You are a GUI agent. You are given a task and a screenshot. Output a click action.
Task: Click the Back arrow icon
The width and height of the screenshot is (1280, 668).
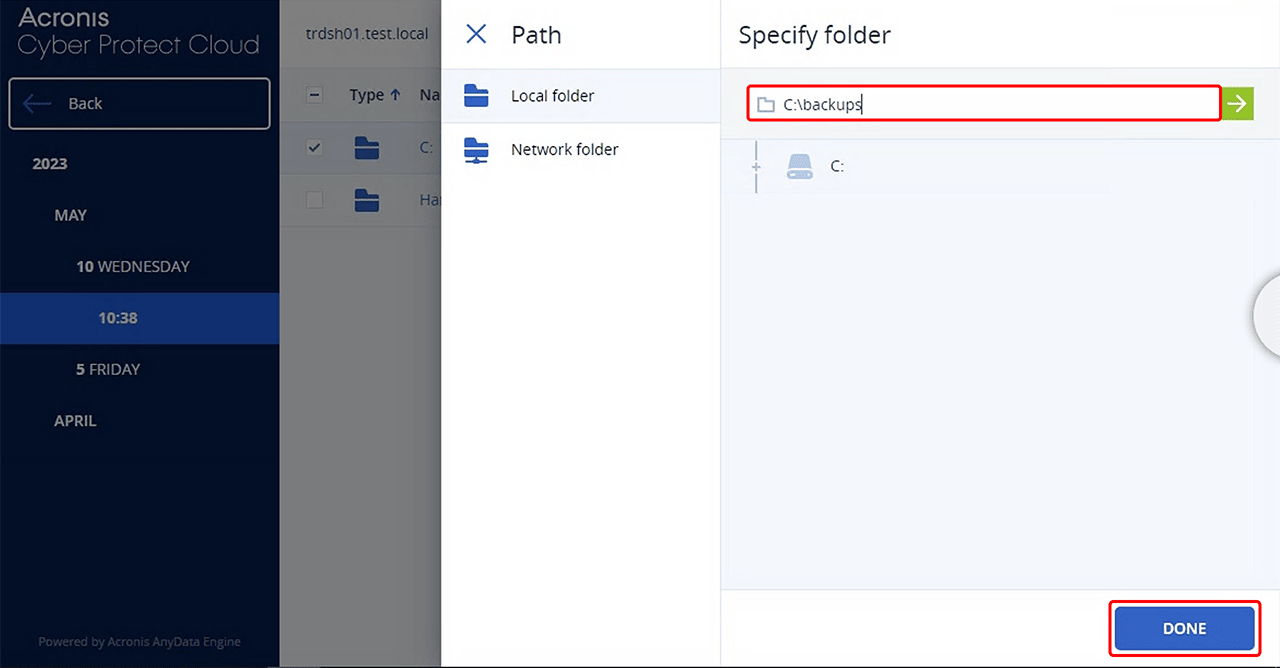pyautogui.click(x=38, y=104)
